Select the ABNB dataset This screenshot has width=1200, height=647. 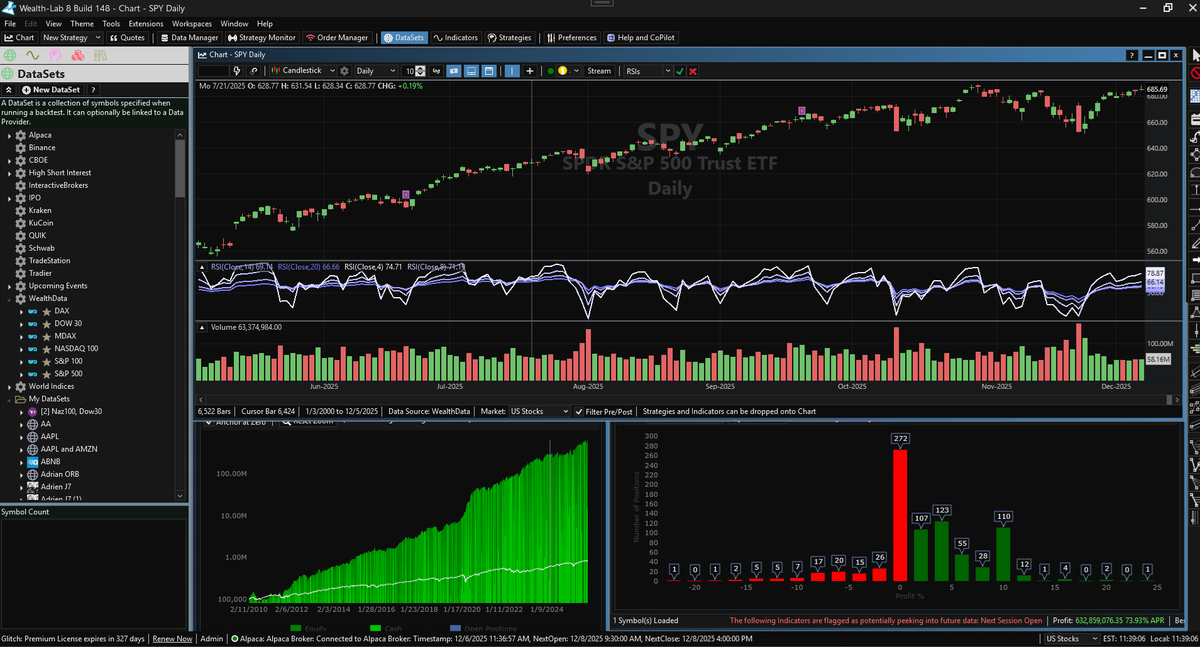point(52,461)
